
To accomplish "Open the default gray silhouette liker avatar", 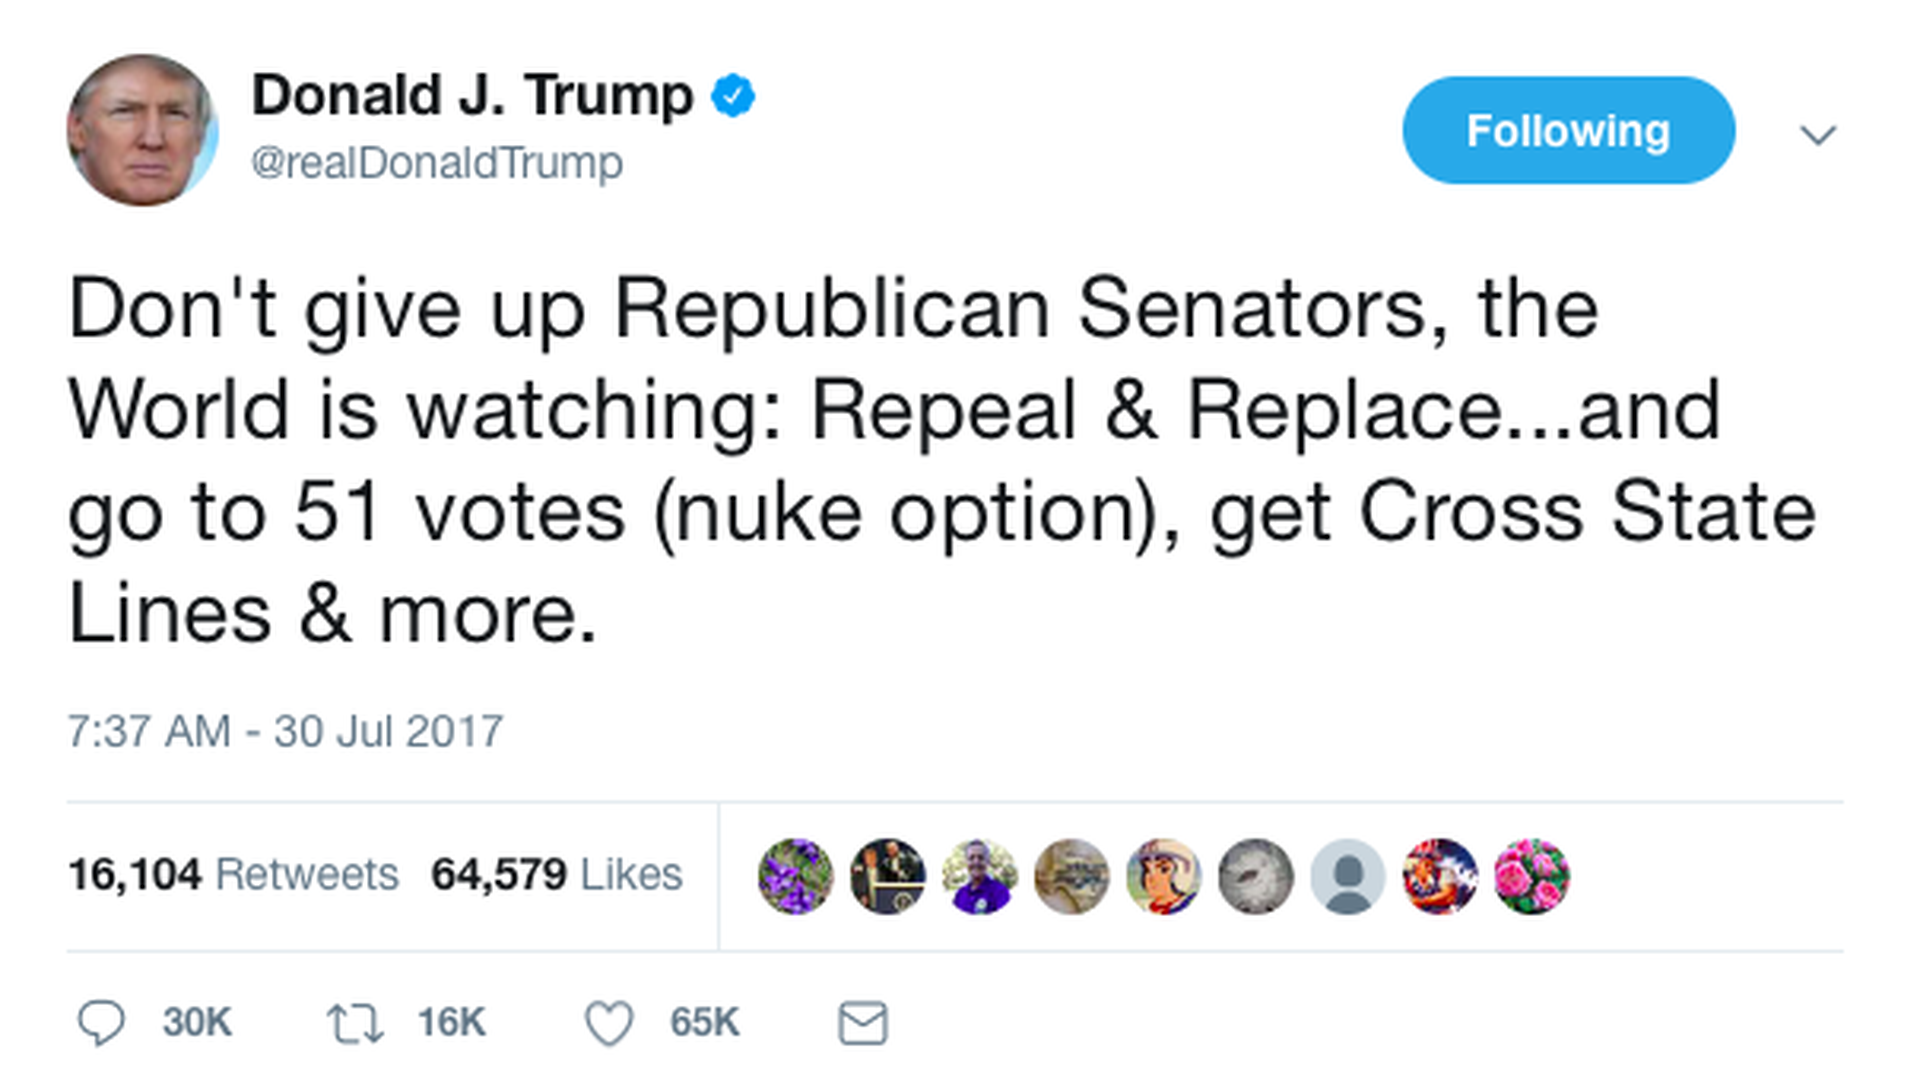I will tap(1347, 876).
